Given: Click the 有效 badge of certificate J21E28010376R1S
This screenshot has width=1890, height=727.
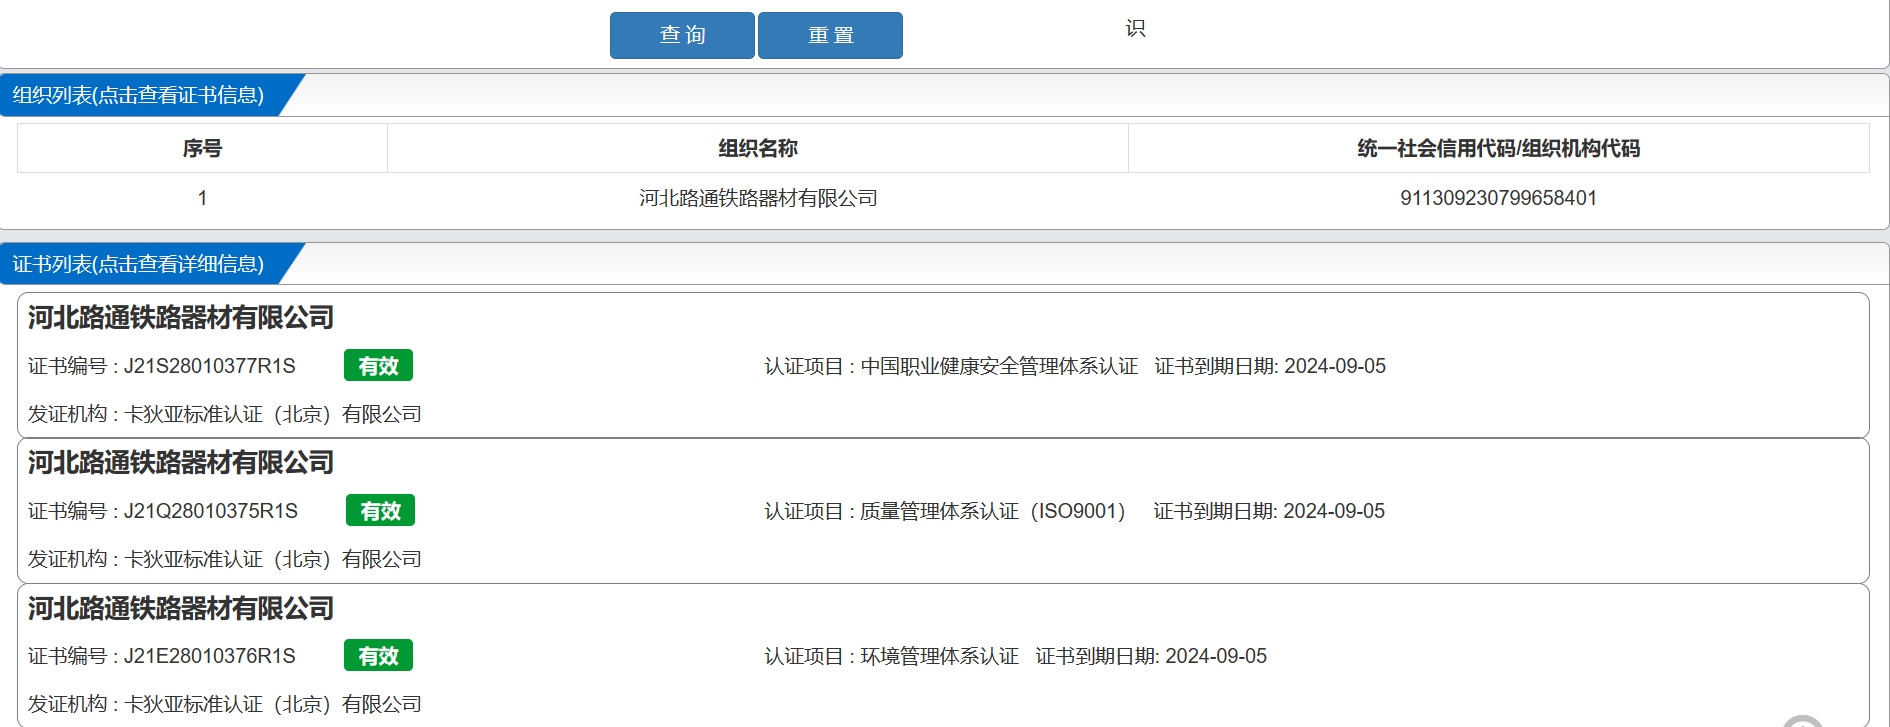Looking at the screenshot, I should click(x=378, y=656).
